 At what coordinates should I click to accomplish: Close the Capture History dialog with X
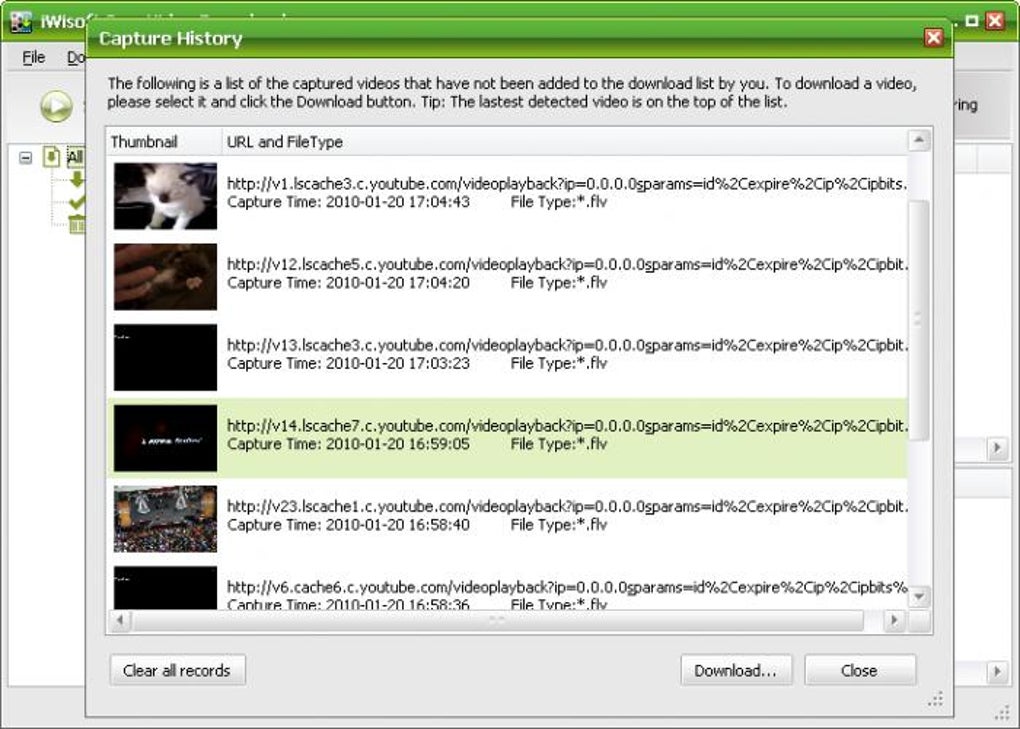933,38
